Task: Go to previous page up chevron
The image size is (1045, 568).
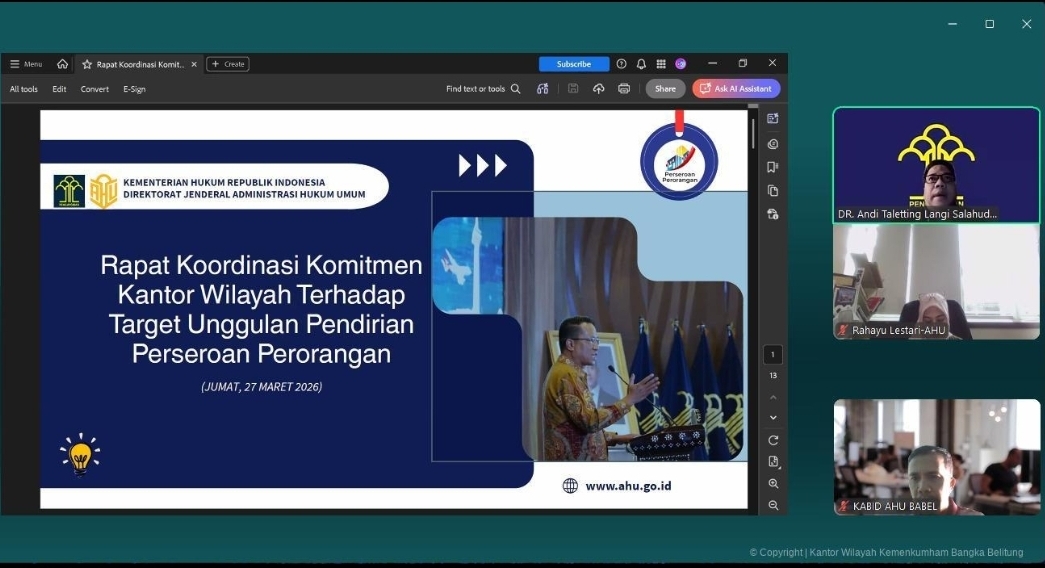Action: [773, 397]
